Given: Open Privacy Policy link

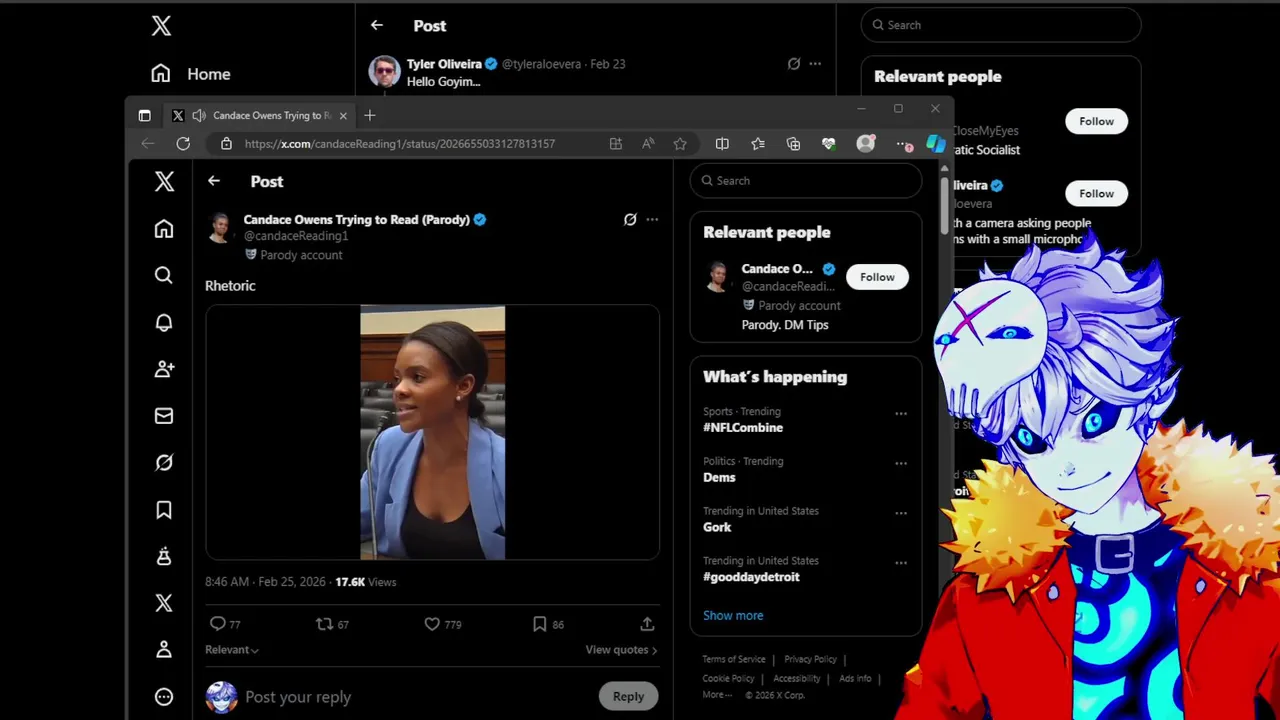Looking at the screenshot, I should (810, 660).
